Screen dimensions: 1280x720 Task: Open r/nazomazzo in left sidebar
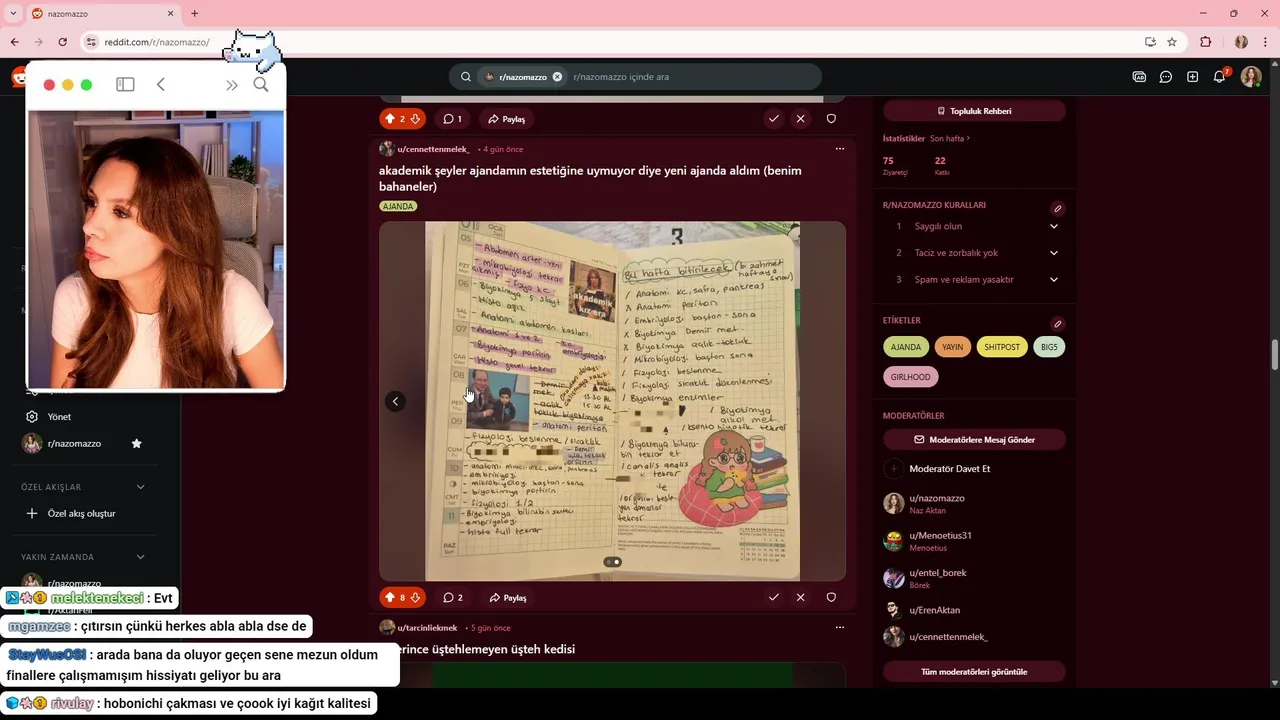pos(74,443)
